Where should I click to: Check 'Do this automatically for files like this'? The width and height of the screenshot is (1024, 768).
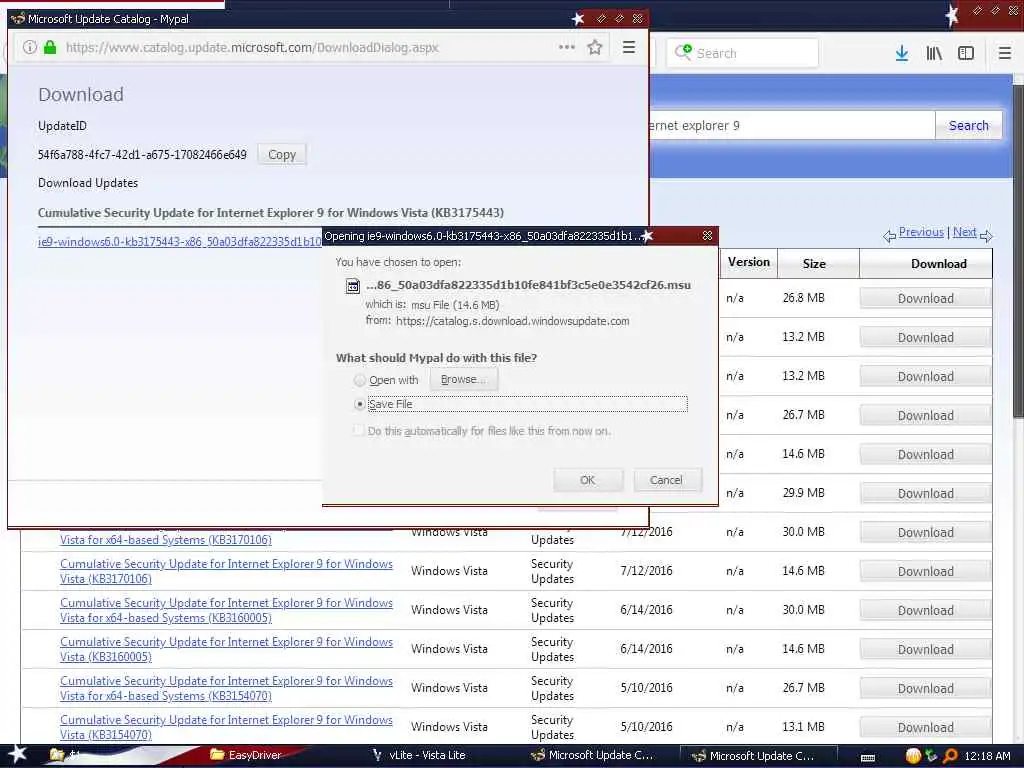pyautogui.click(x=359, y=430)
